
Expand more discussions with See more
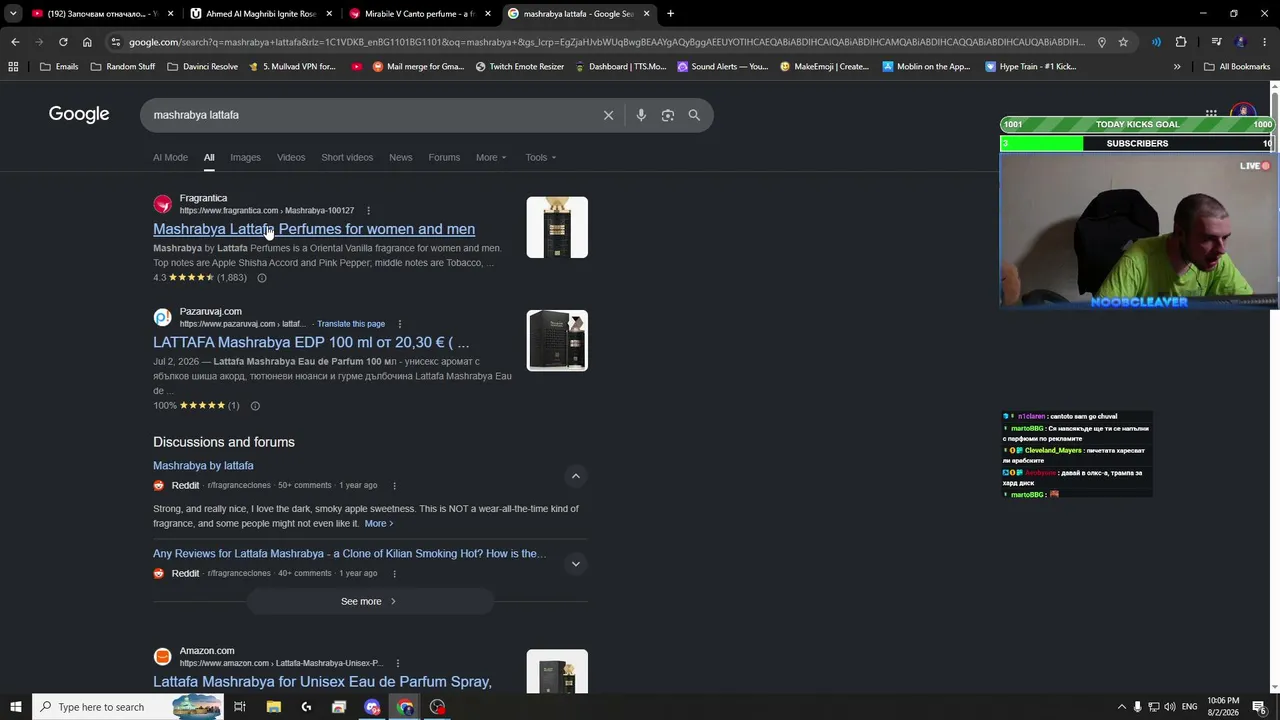click(369, 601)
